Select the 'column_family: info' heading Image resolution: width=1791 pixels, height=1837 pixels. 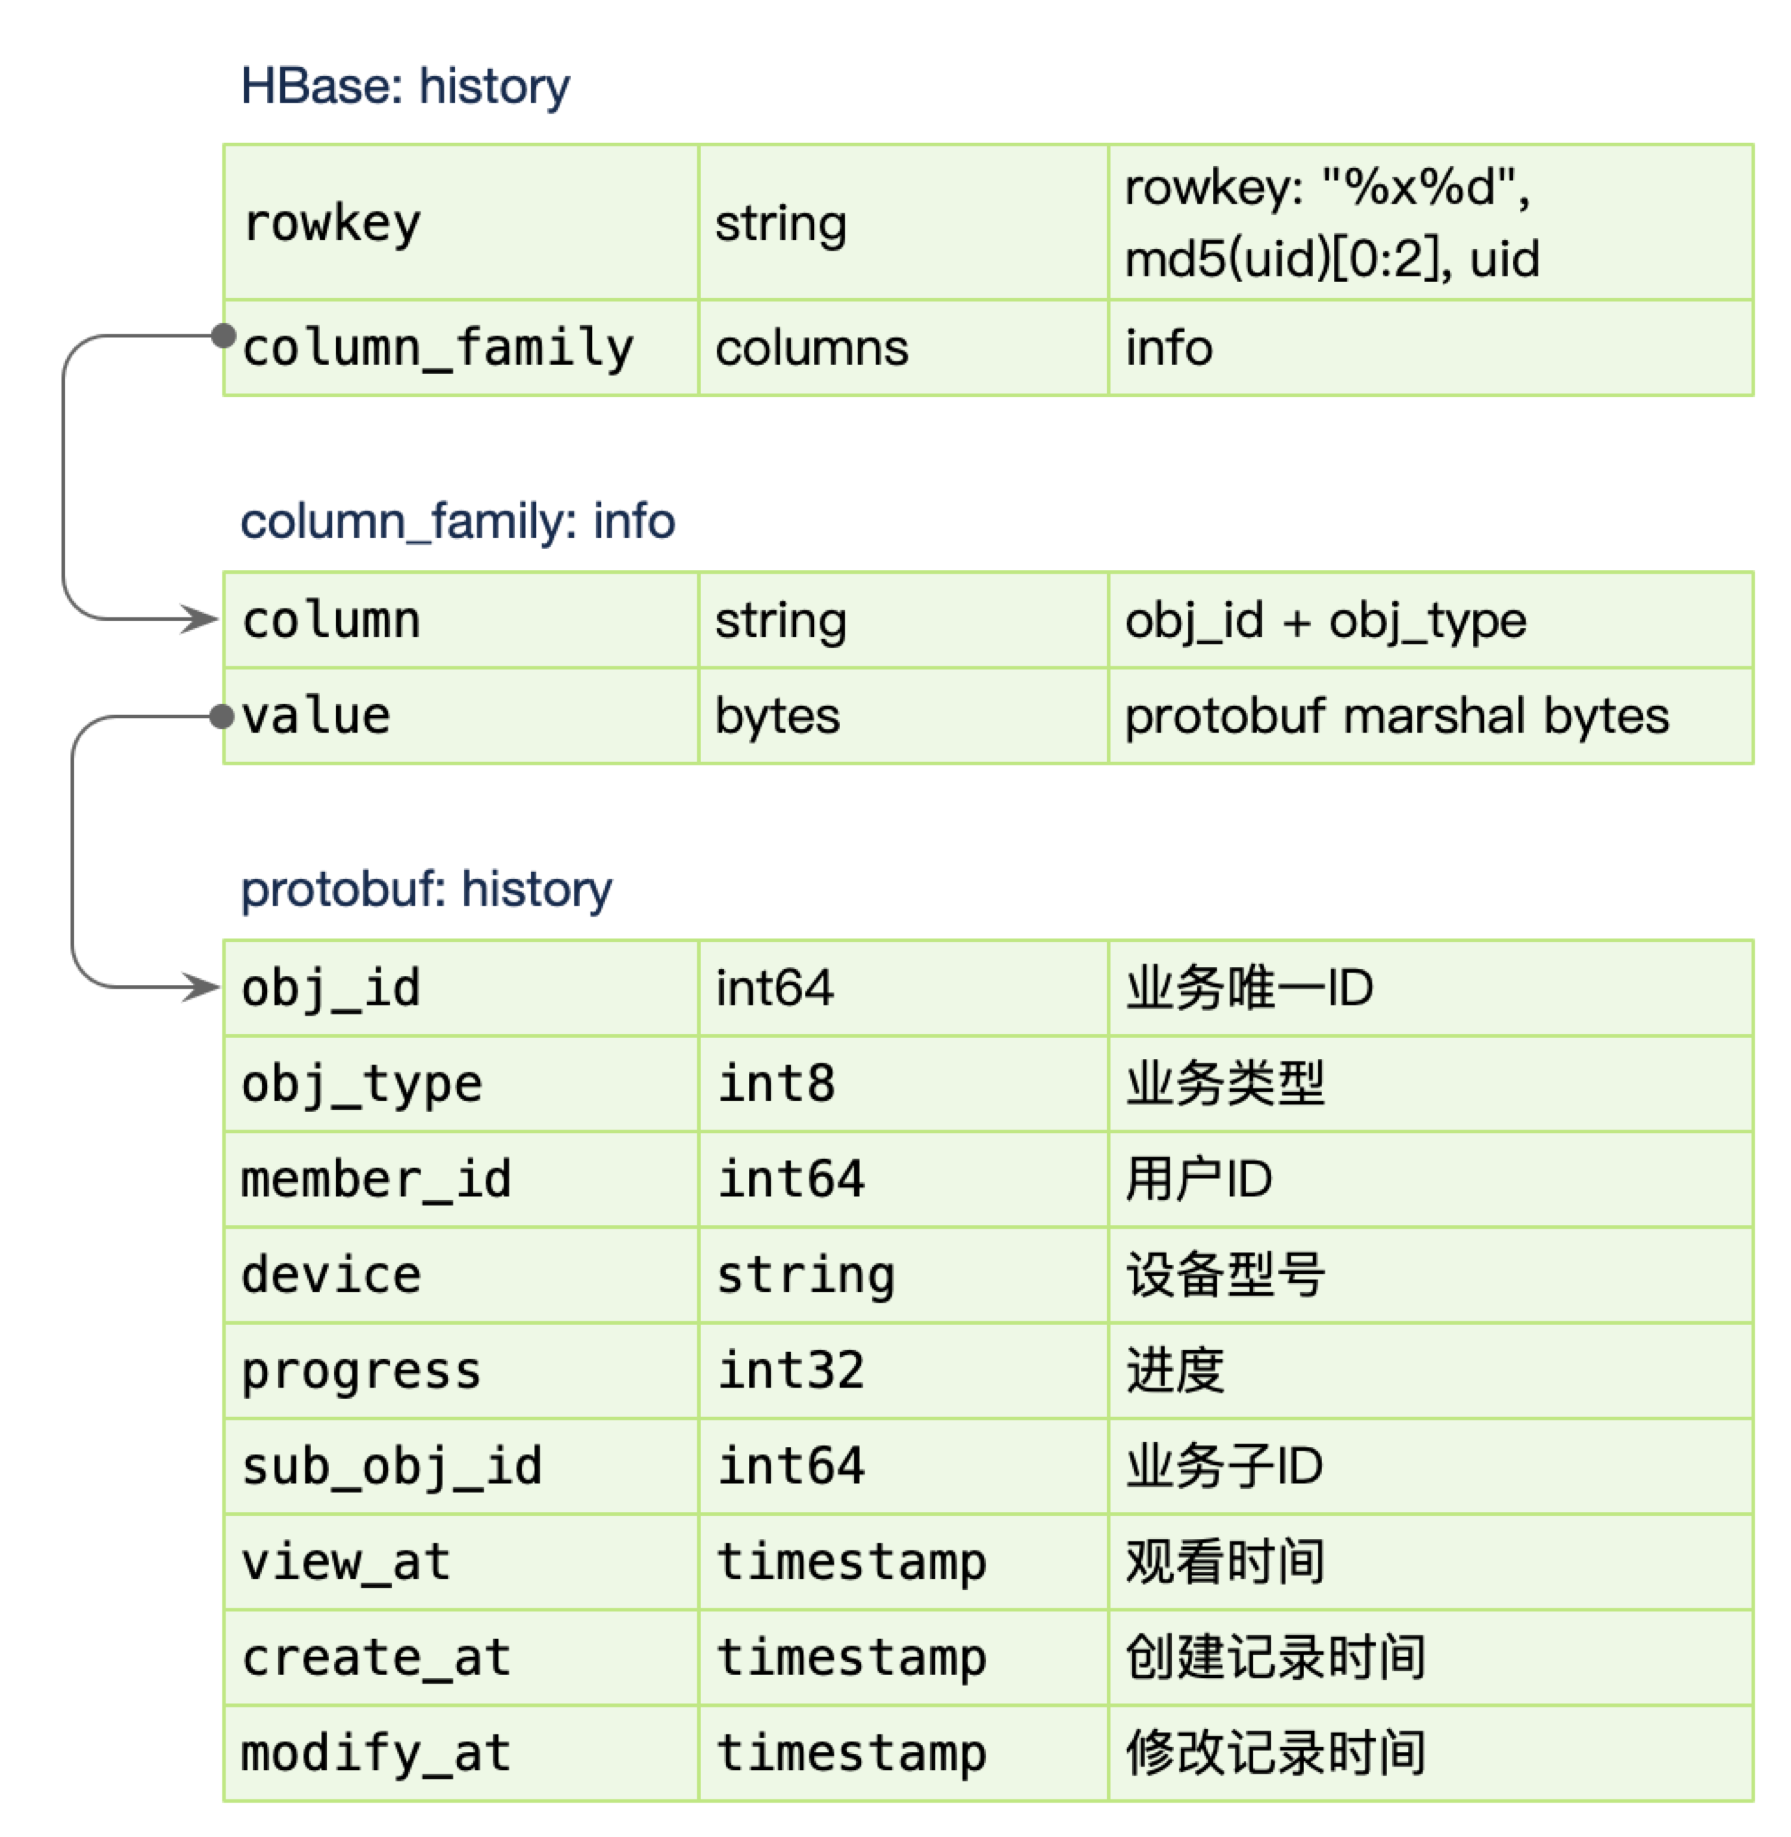458,521
